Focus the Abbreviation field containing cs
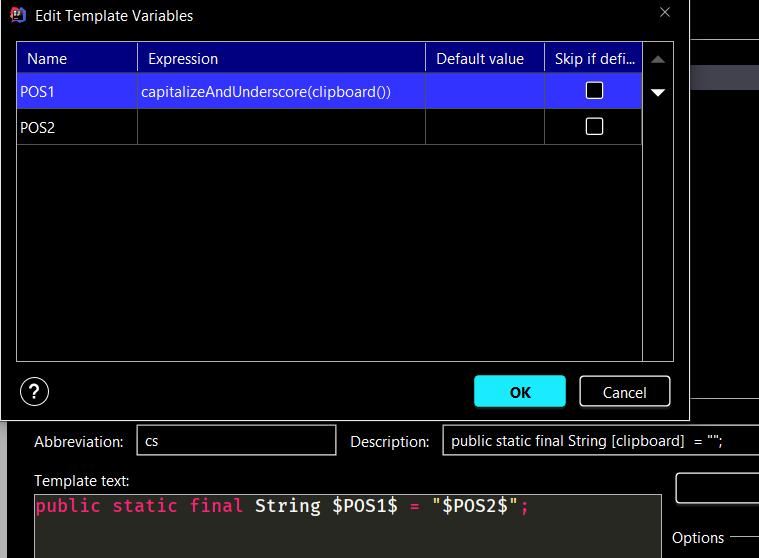This screenshot has width=759, height=558. [x=235, y=440]
